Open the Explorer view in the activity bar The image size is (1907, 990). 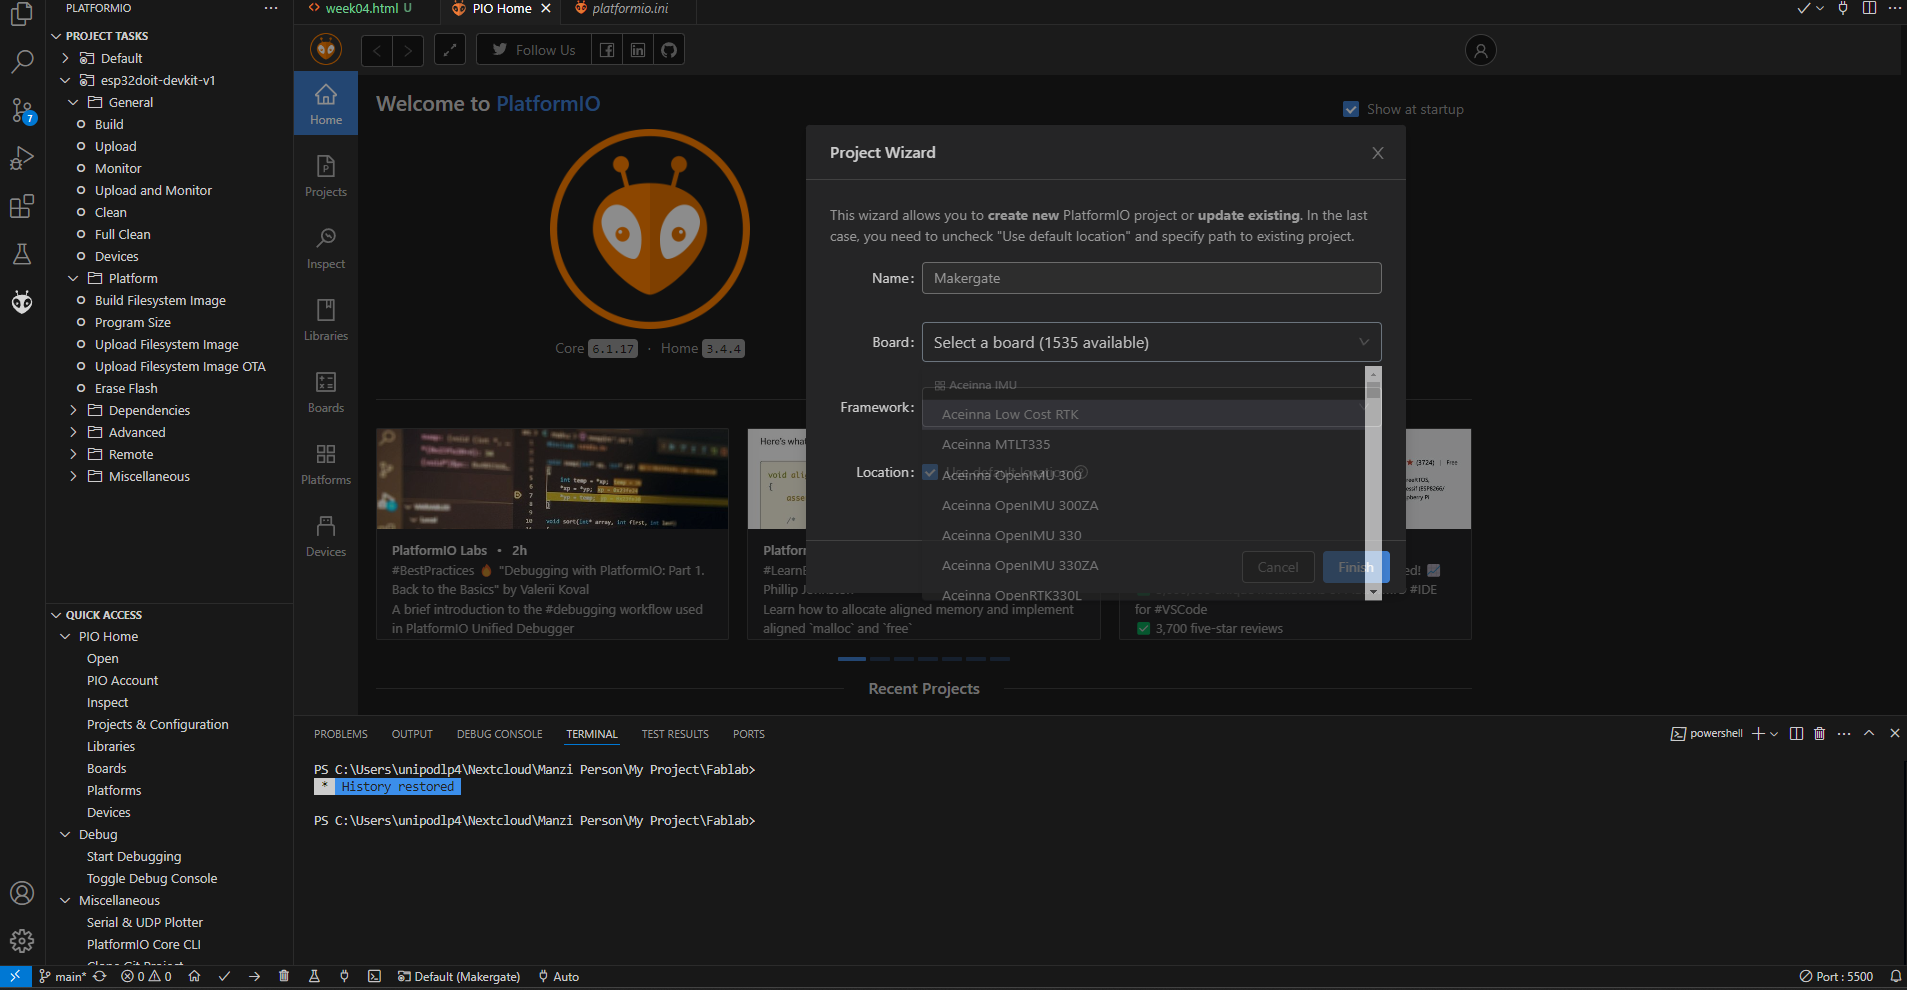(x=22, y=14)
